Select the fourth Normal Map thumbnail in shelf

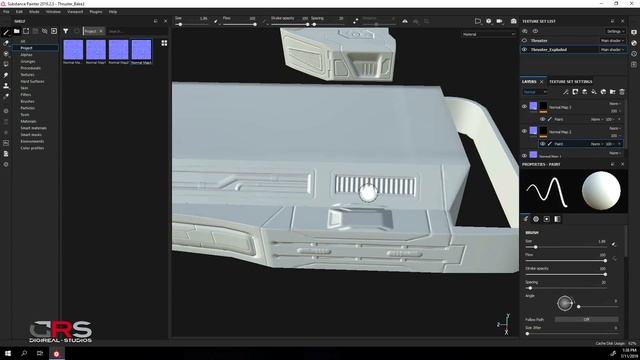point(141,52)
